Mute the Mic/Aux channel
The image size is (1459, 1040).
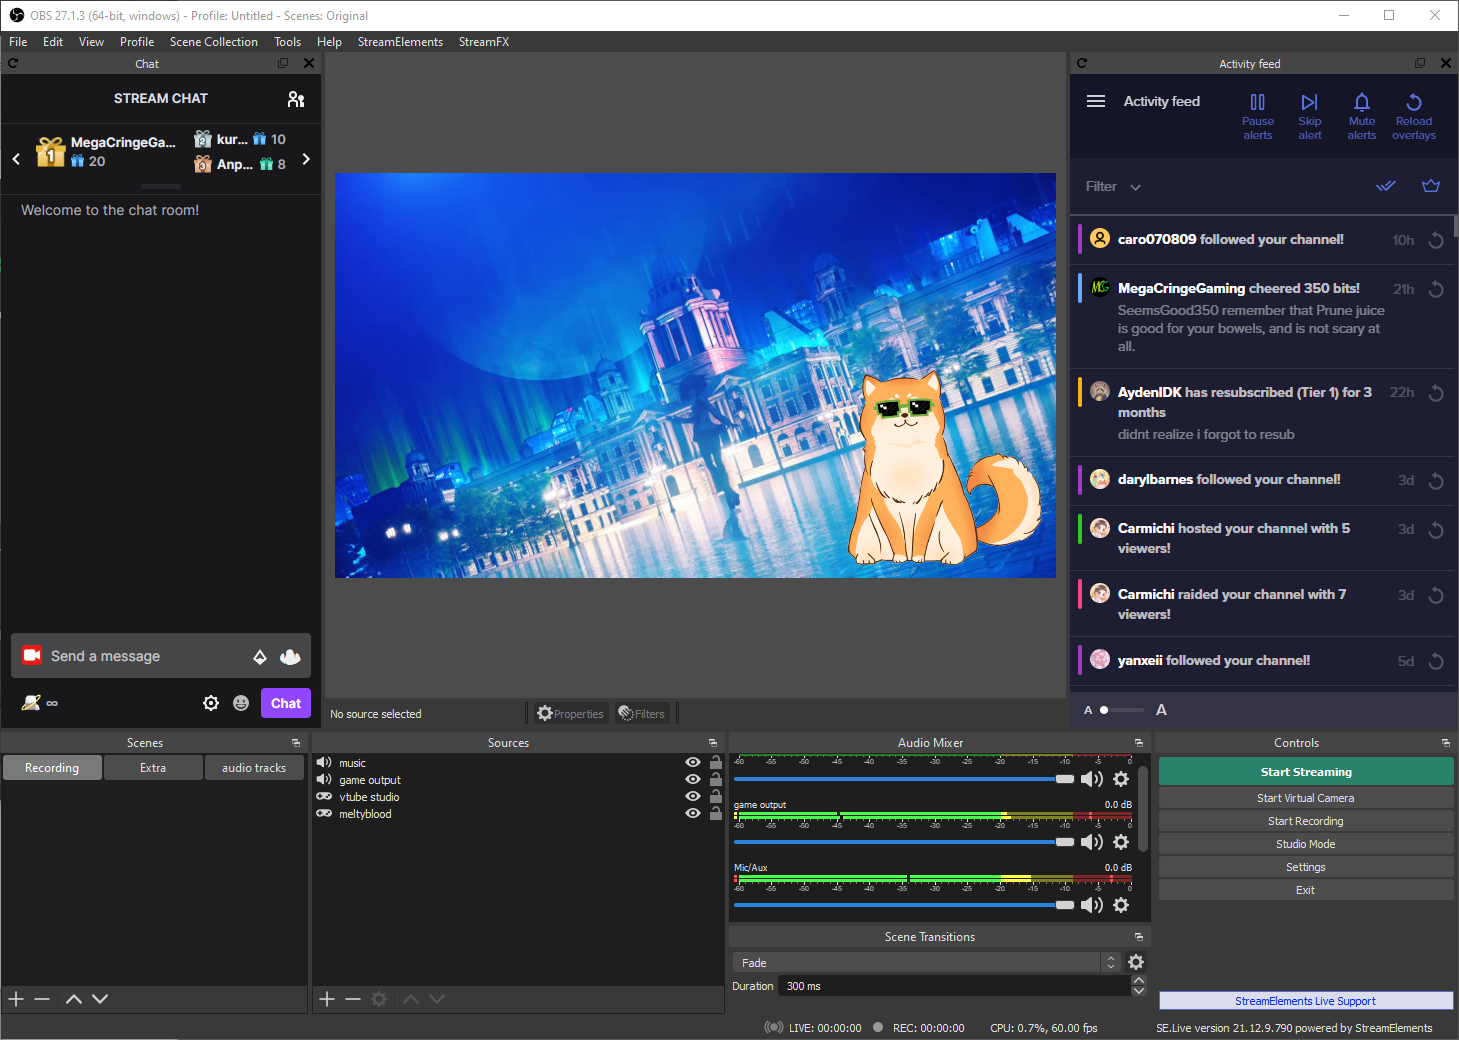[1092, 905]
